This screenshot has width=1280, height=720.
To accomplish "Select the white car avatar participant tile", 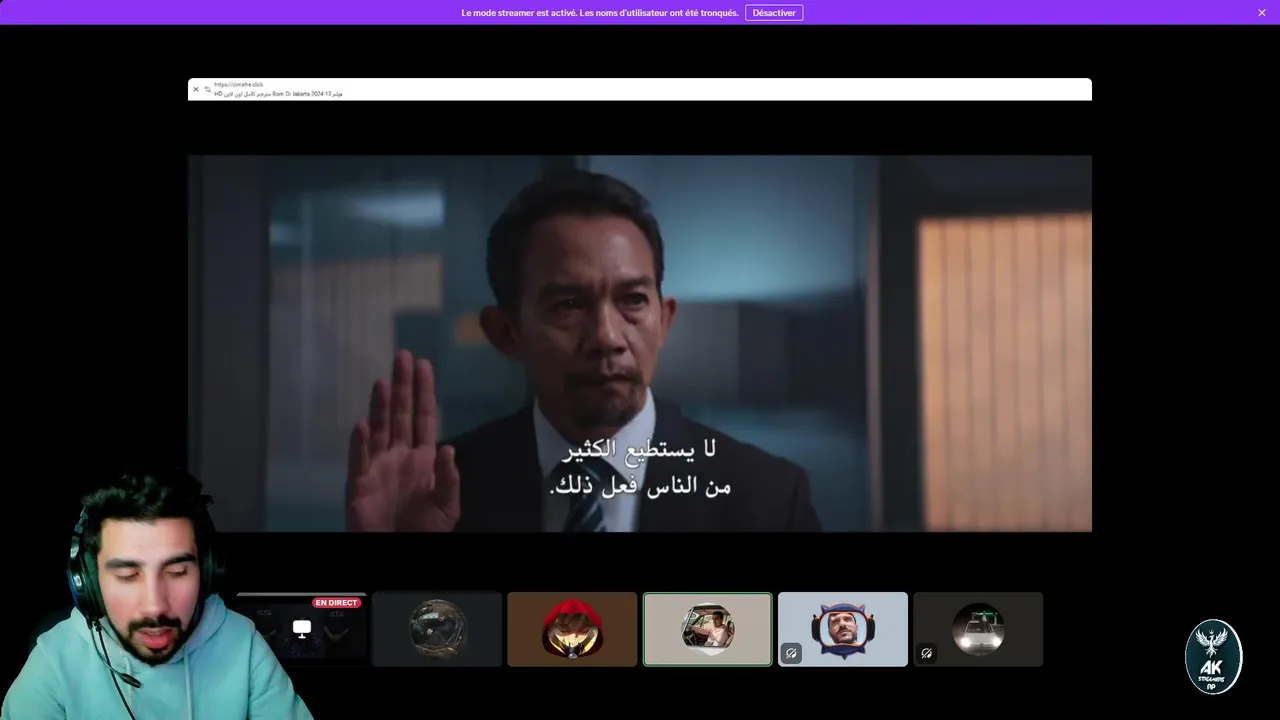I will point(978,629).
